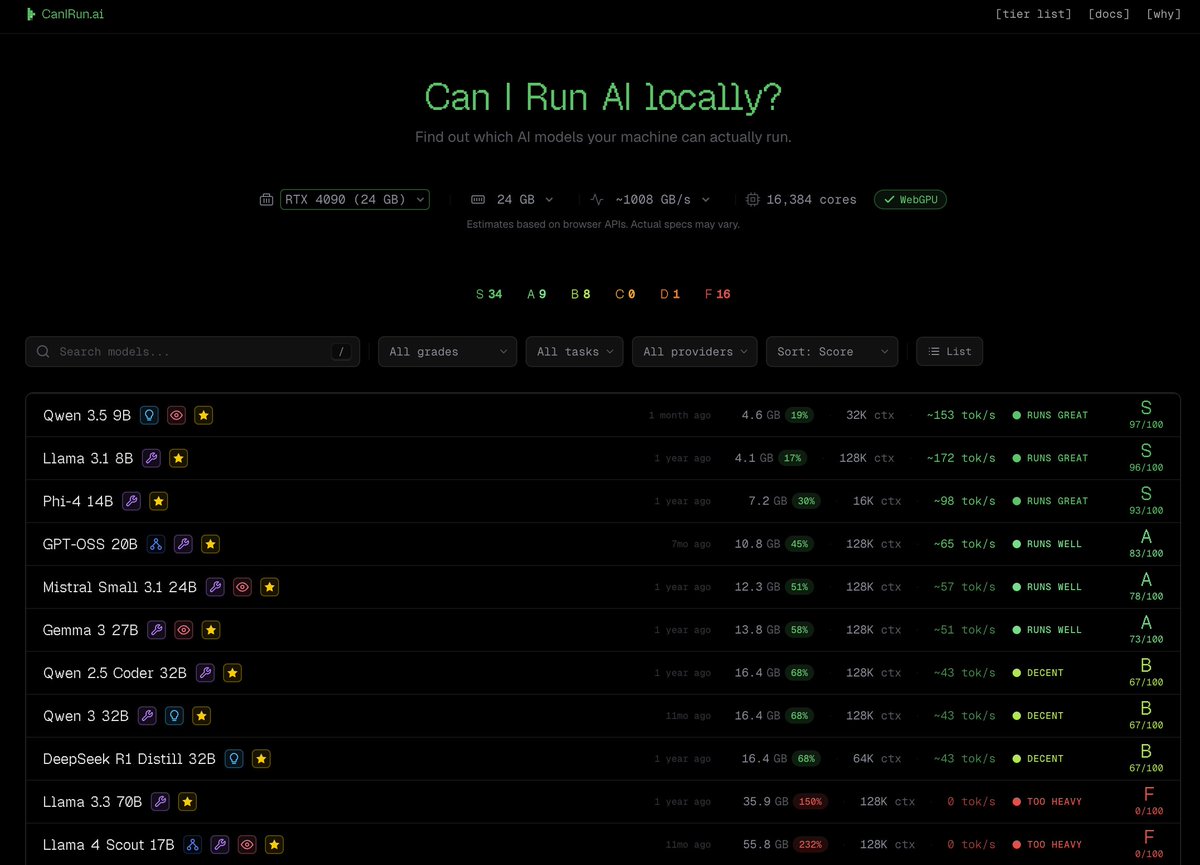
Task: Click the WebGPU status badge
Action: (x=910, y=200)
